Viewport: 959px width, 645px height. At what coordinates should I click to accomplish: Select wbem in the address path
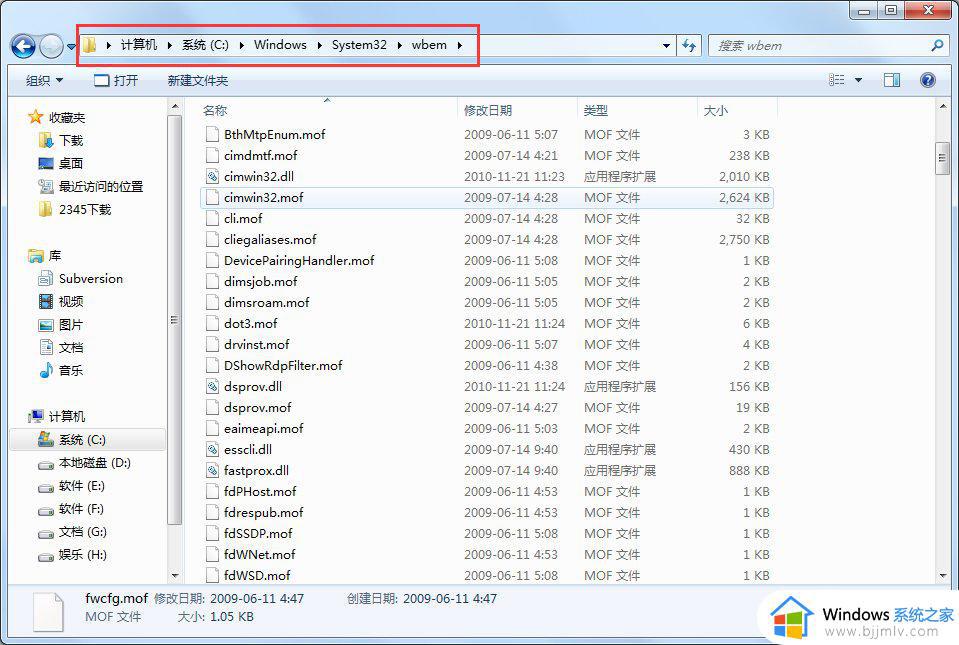click(429, 45)
